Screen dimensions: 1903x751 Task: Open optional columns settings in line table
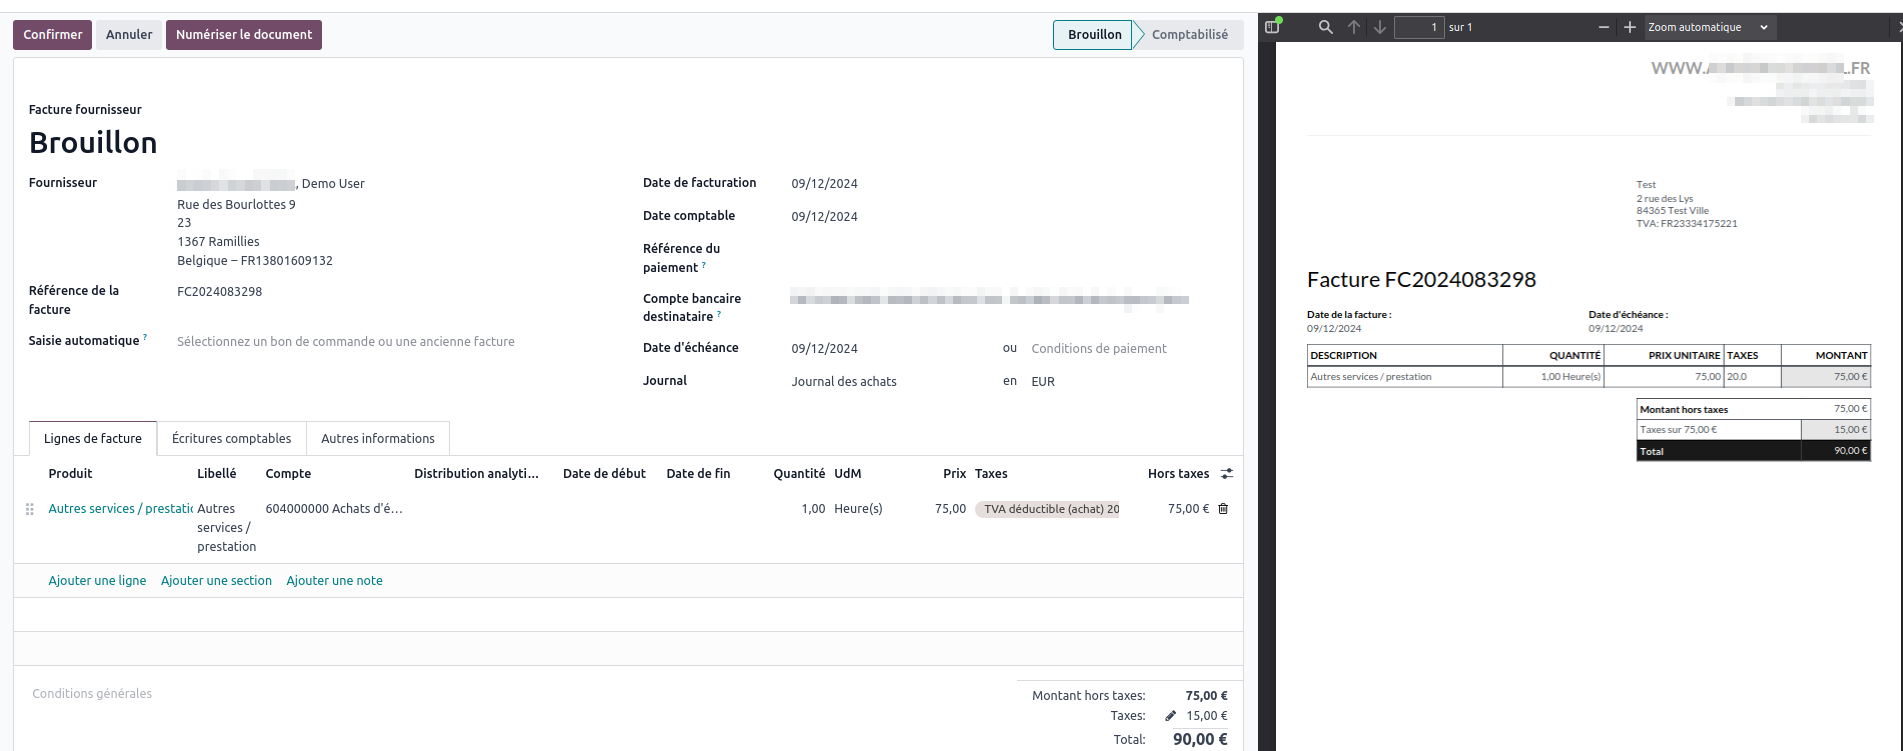[x=1227, y=474]
